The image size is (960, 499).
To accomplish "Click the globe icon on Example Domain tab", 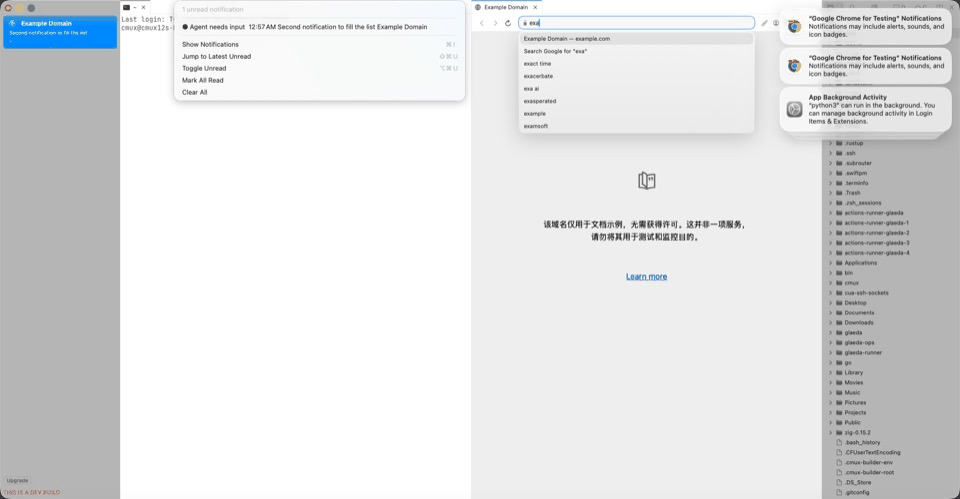I will coord(478,7).
